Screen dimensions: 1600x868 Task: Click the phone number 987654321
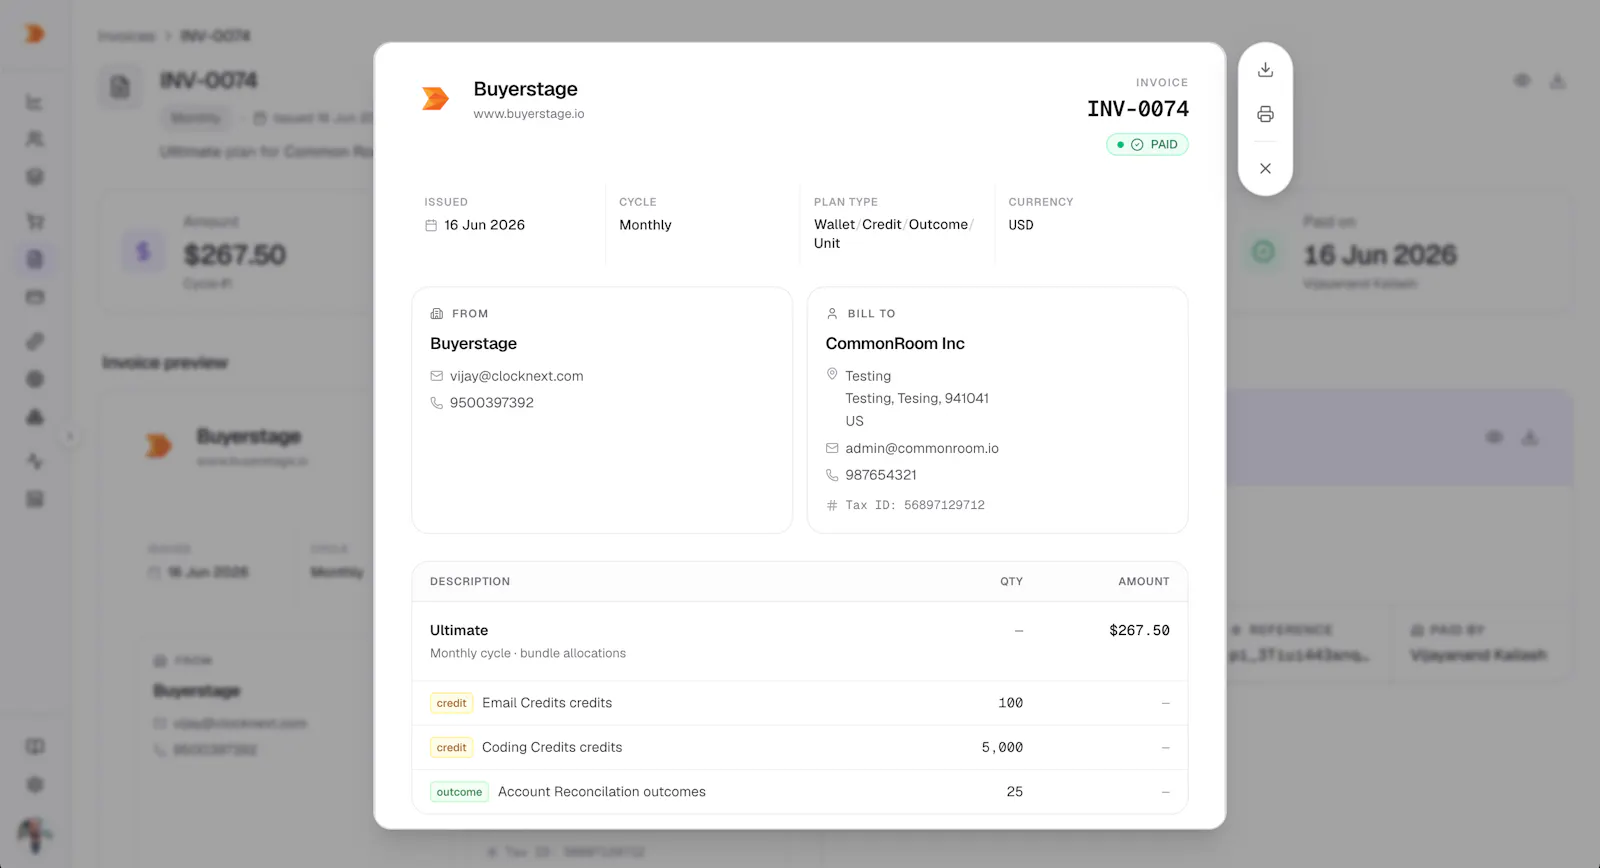click(x=881, y=475)
